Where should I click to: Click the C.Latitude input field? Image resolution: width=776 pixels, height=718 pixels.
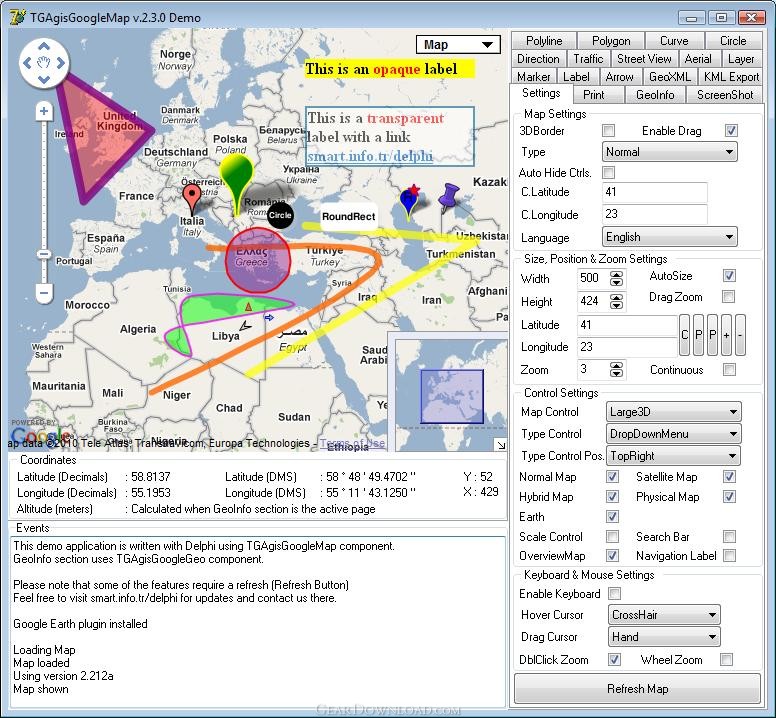click(654, 192)
